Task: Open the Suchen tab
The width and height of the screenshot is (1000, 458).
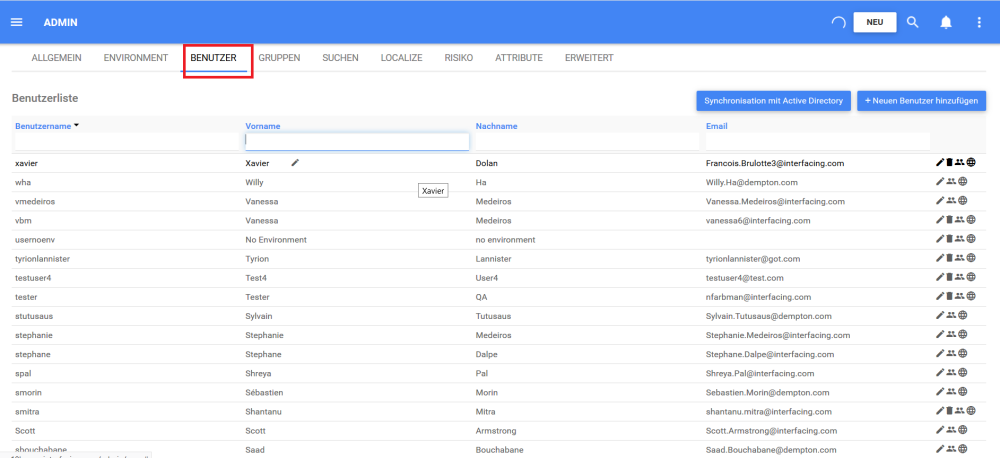Action: pyautogui.click(x=341, y=58)
